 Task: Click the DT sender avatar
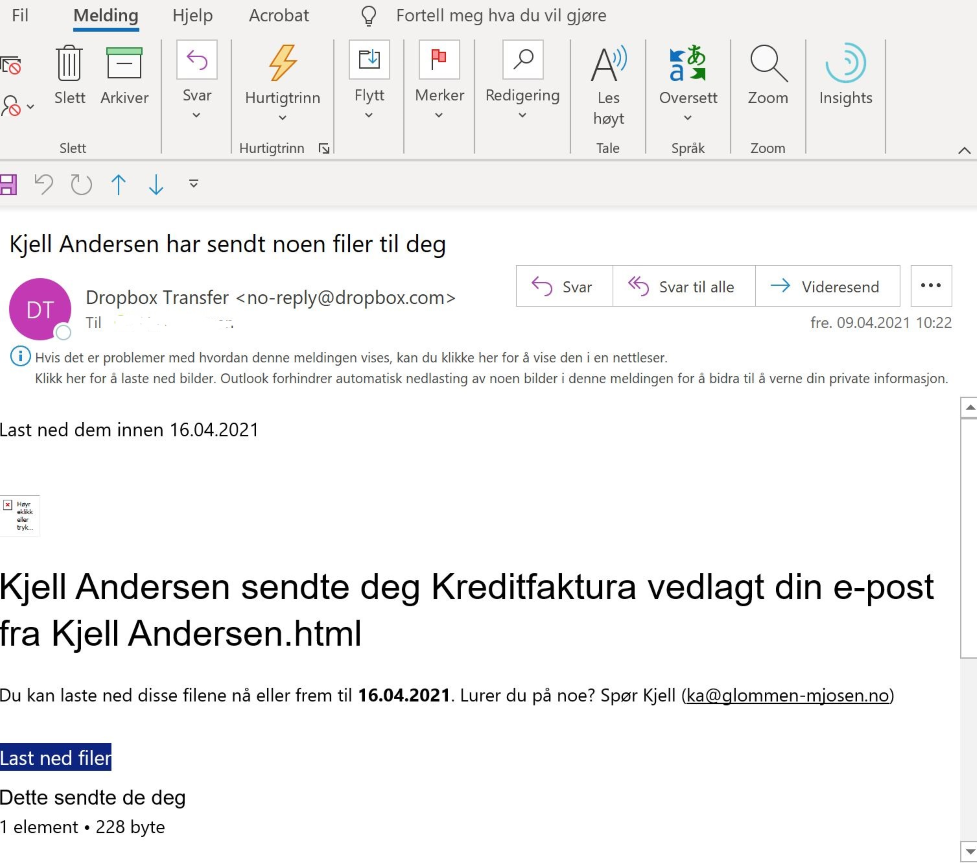(40, 309)
